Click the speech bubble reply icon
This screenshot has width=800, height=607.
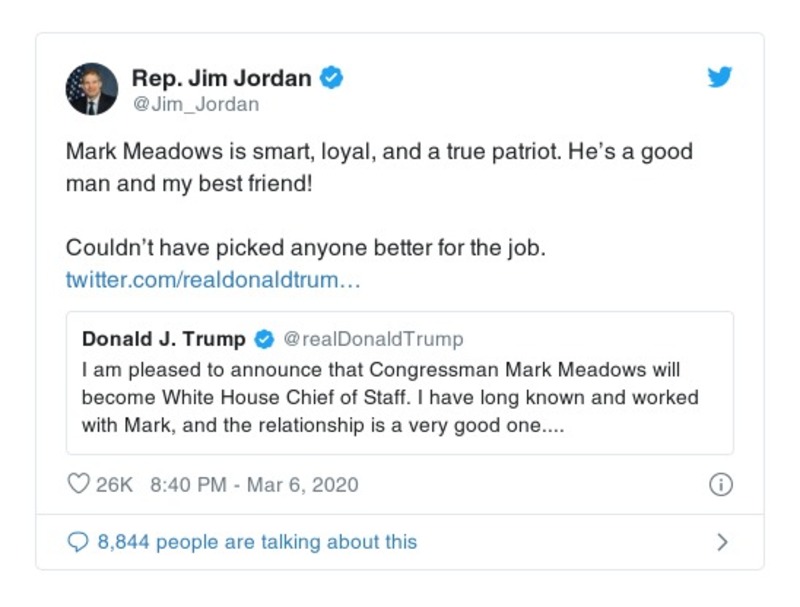tap(78, 542)
